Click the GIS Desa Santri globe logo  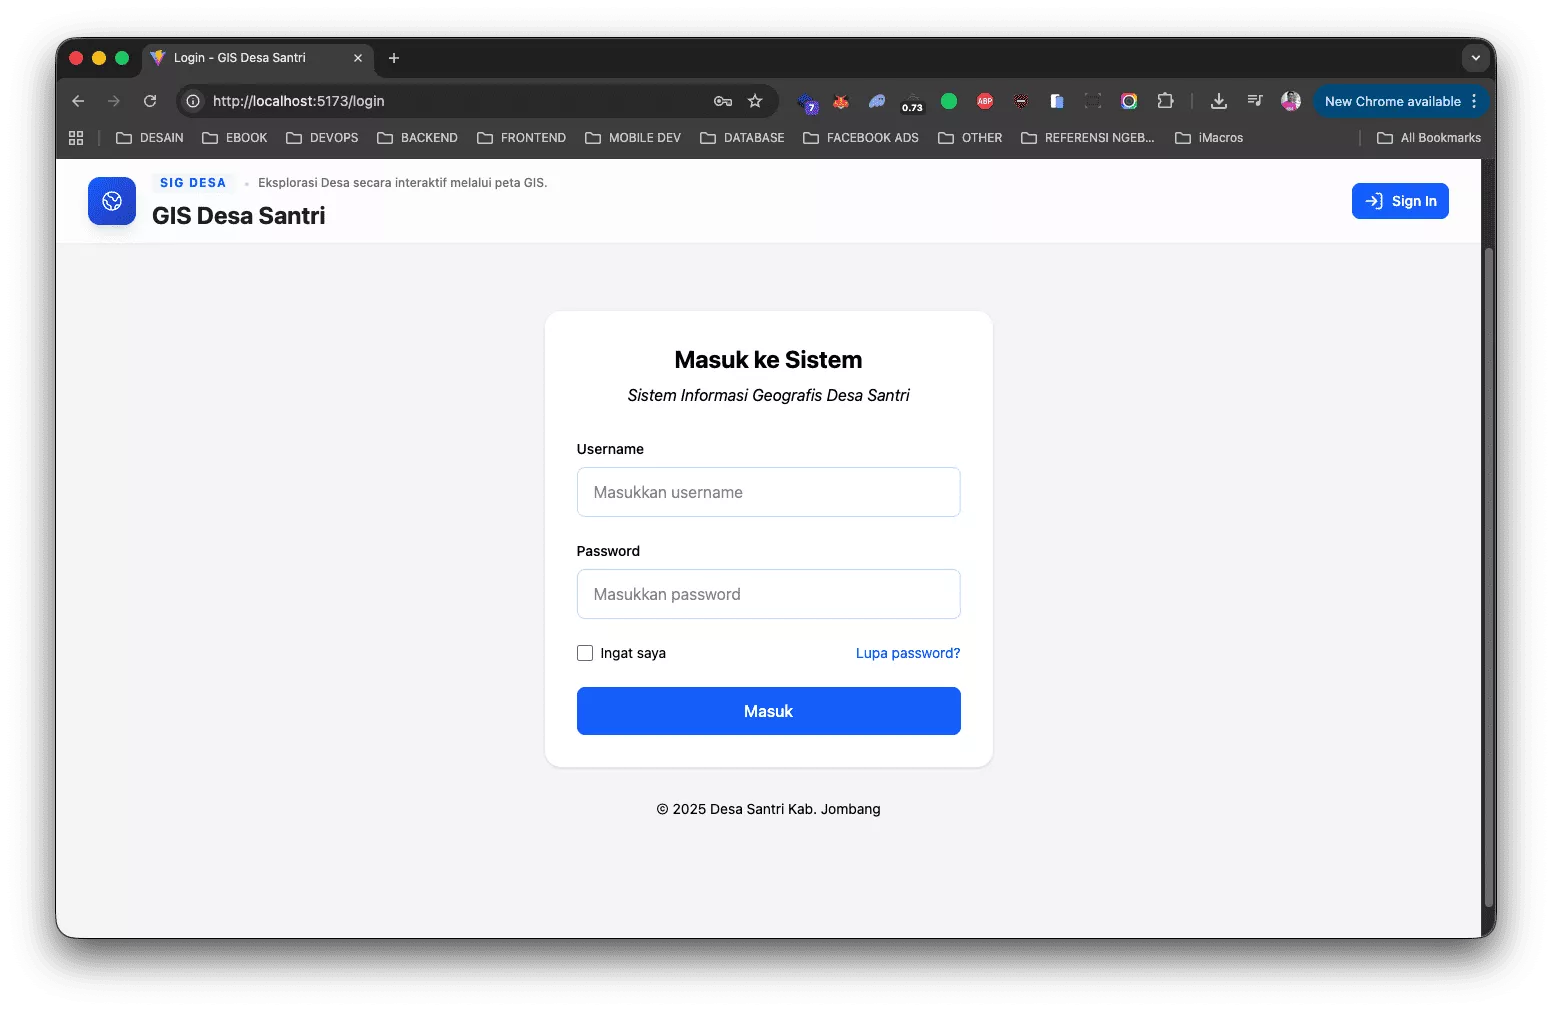pos(112,201)
